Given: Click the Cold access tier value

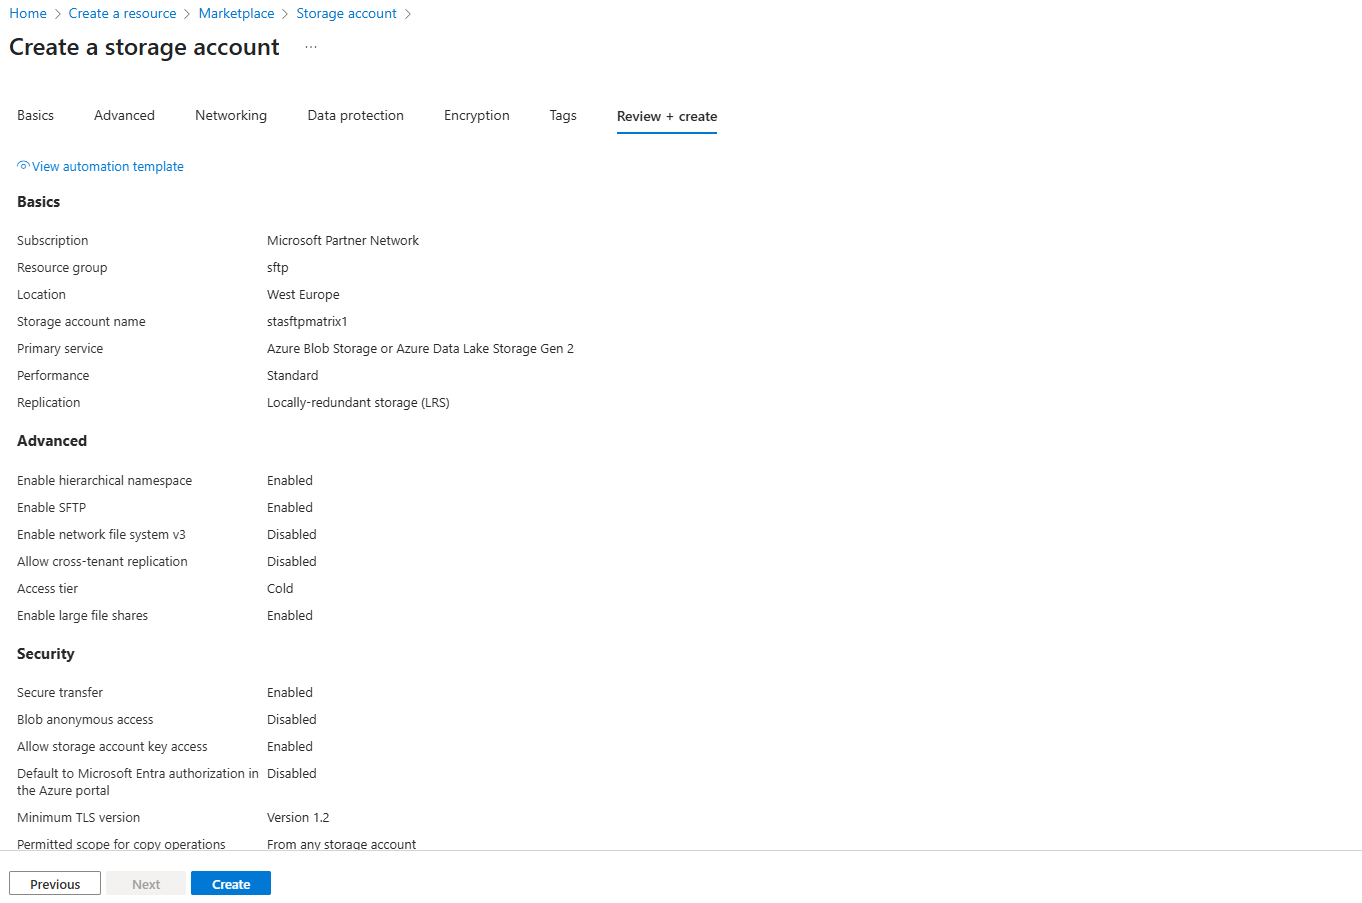Looking at the screenshot, I should 280,589.
